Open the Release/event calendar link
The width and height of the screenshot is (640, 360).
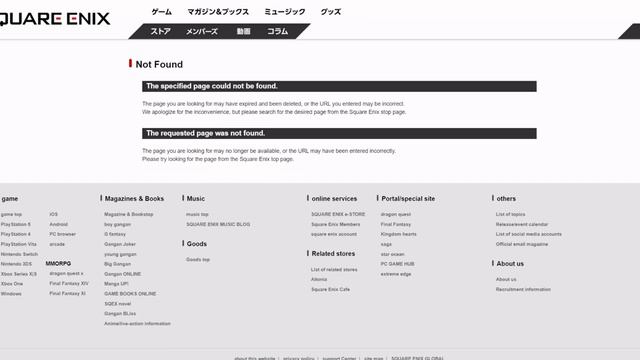pyautogui.click(x=522, y=224)
